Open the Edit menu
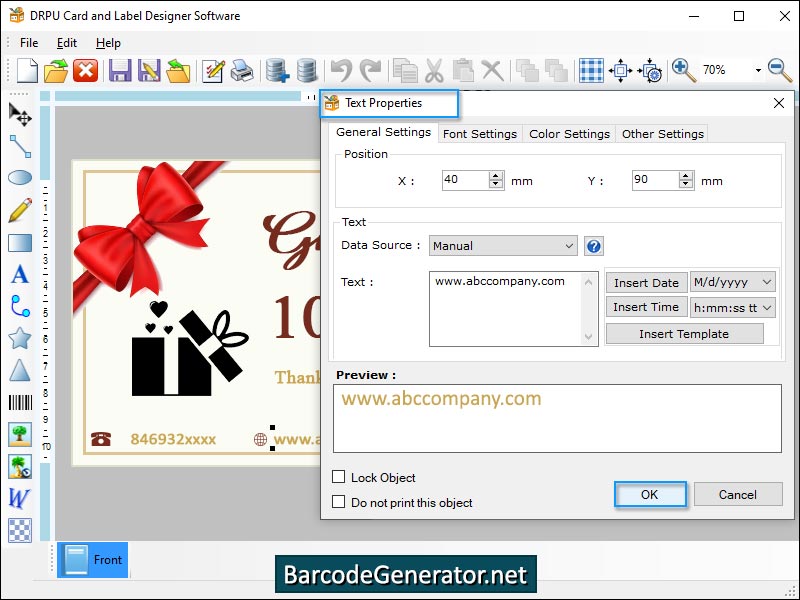The width and height of the screenshot is (800, 600). tap(66, 43)
